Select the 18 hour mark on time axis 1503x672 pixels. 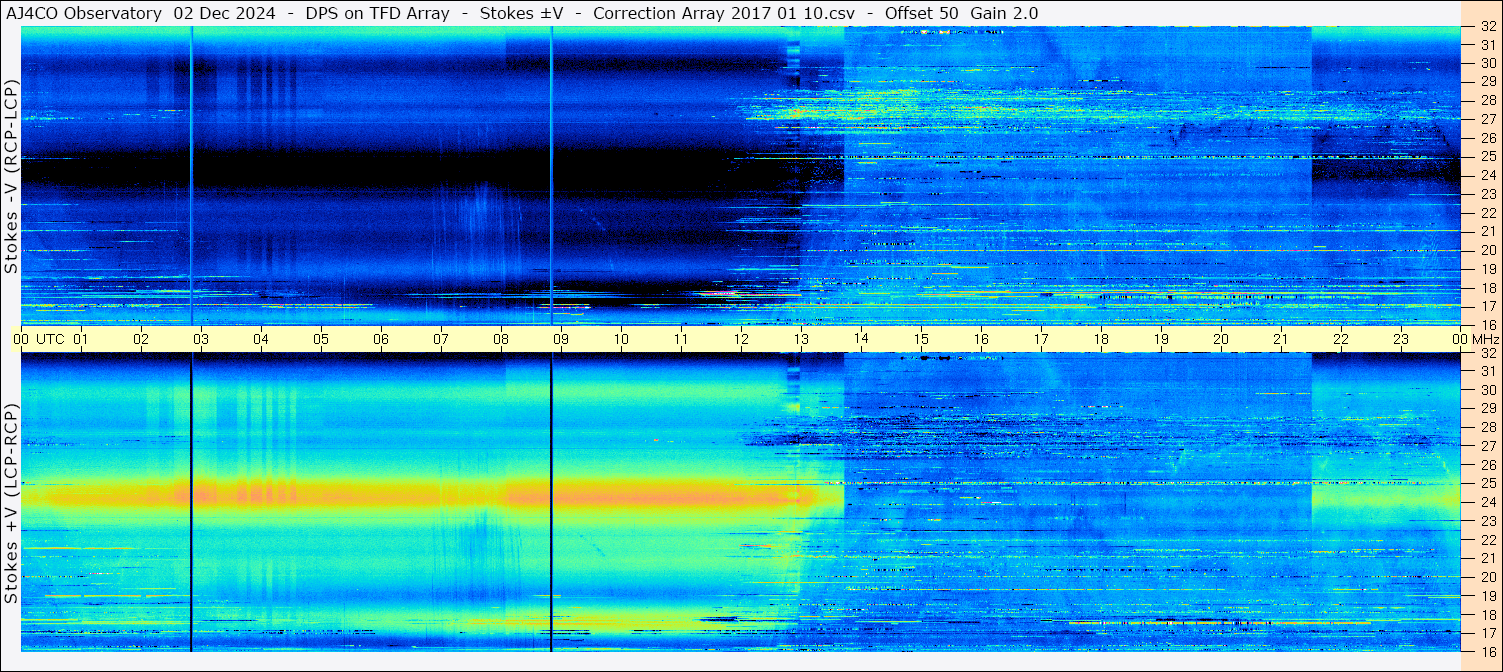(1101, 339)
